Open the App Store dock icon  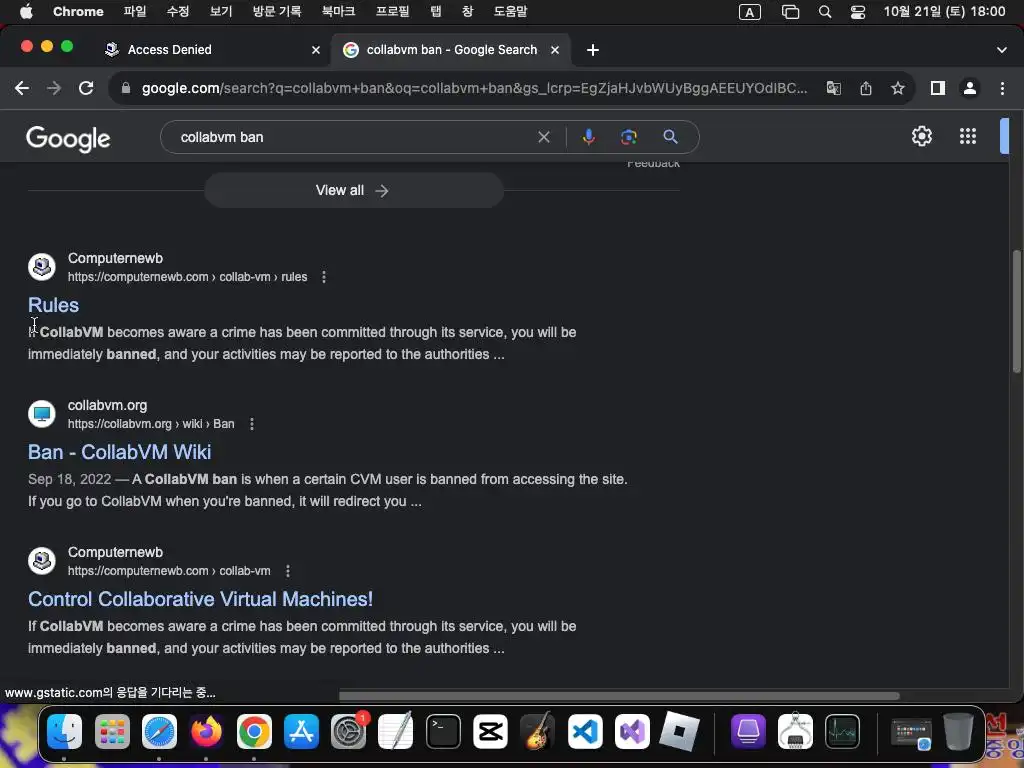301,731
